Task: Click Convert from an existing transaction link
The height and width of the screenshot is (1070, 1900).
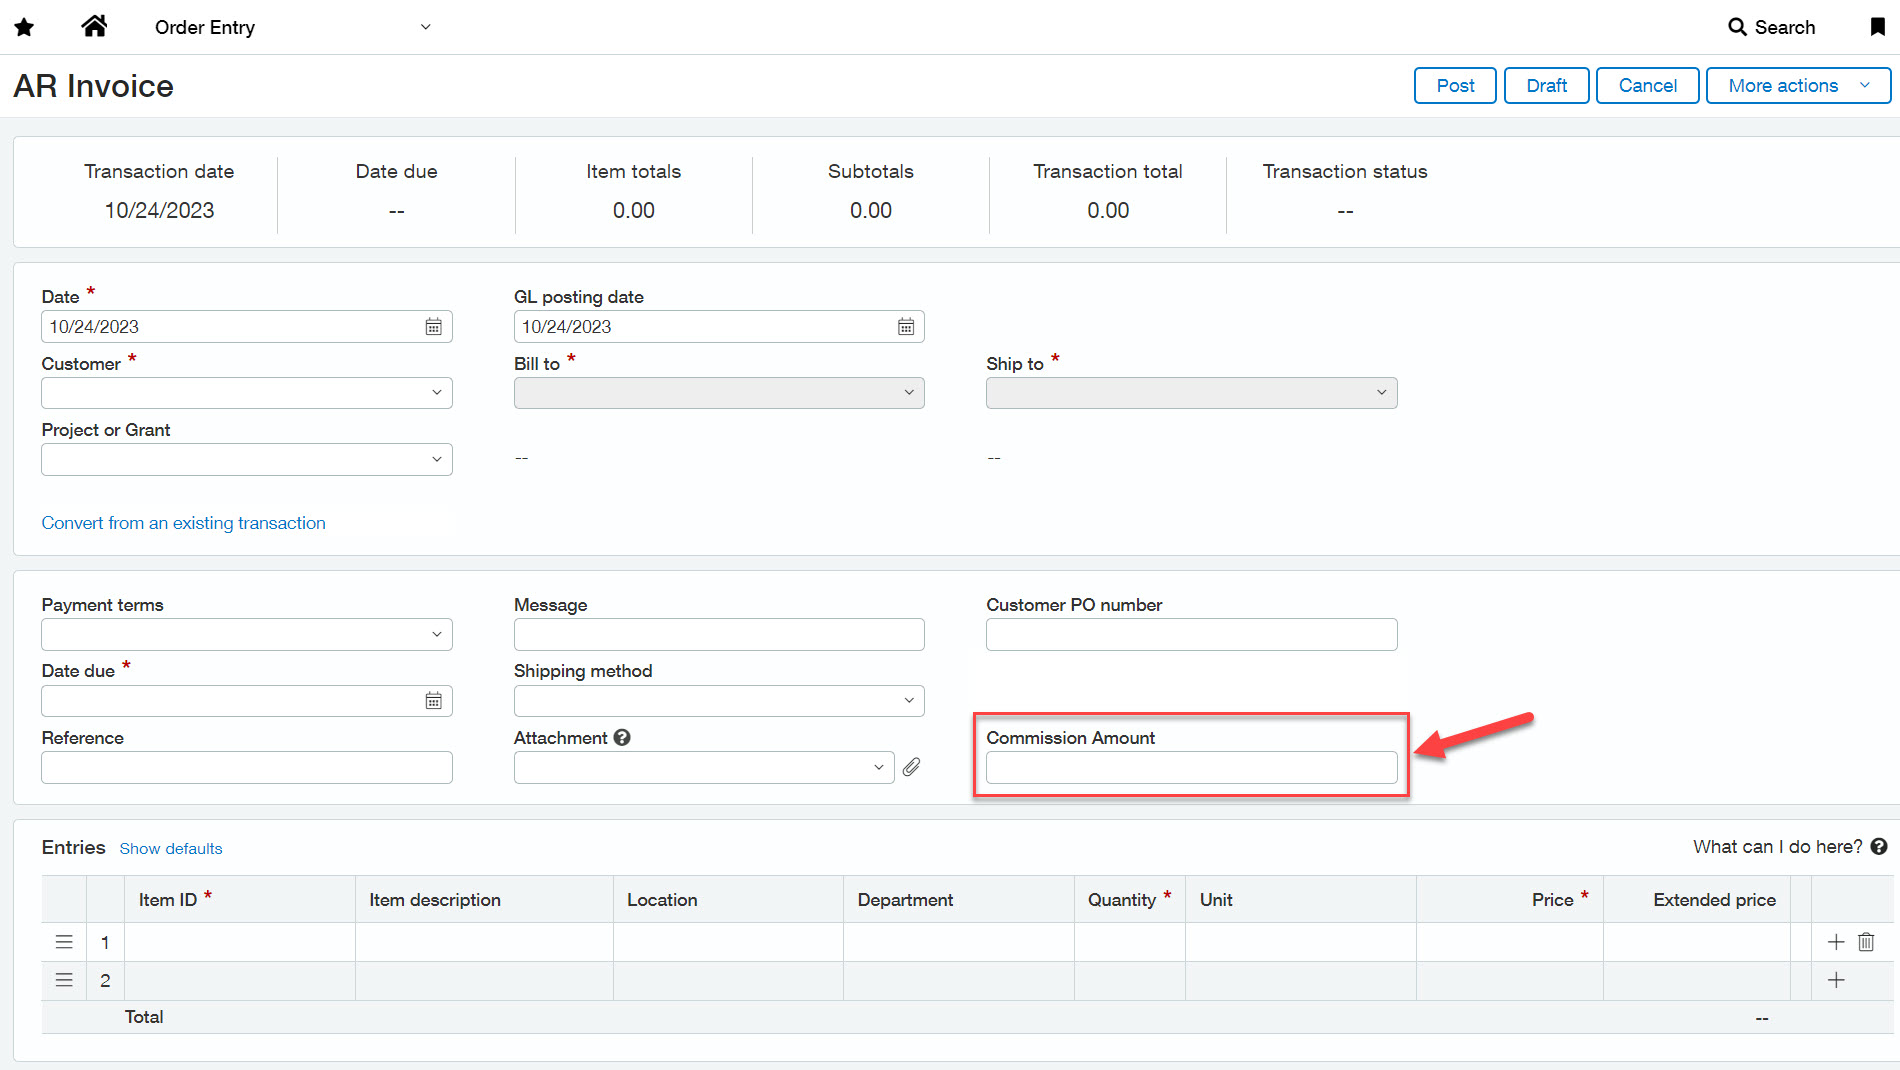Action: point(183,523)
